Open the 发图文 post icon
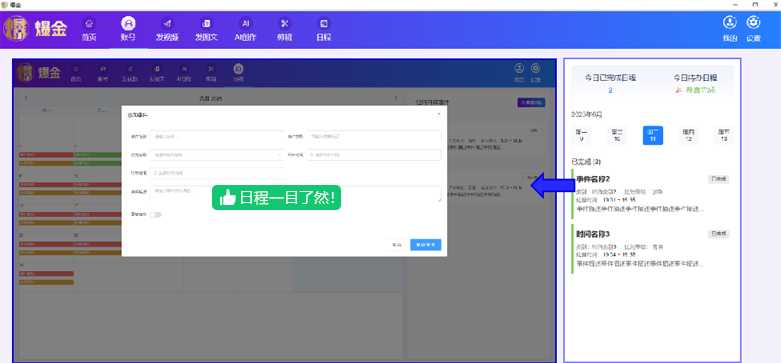 click(x=206, y=23)
